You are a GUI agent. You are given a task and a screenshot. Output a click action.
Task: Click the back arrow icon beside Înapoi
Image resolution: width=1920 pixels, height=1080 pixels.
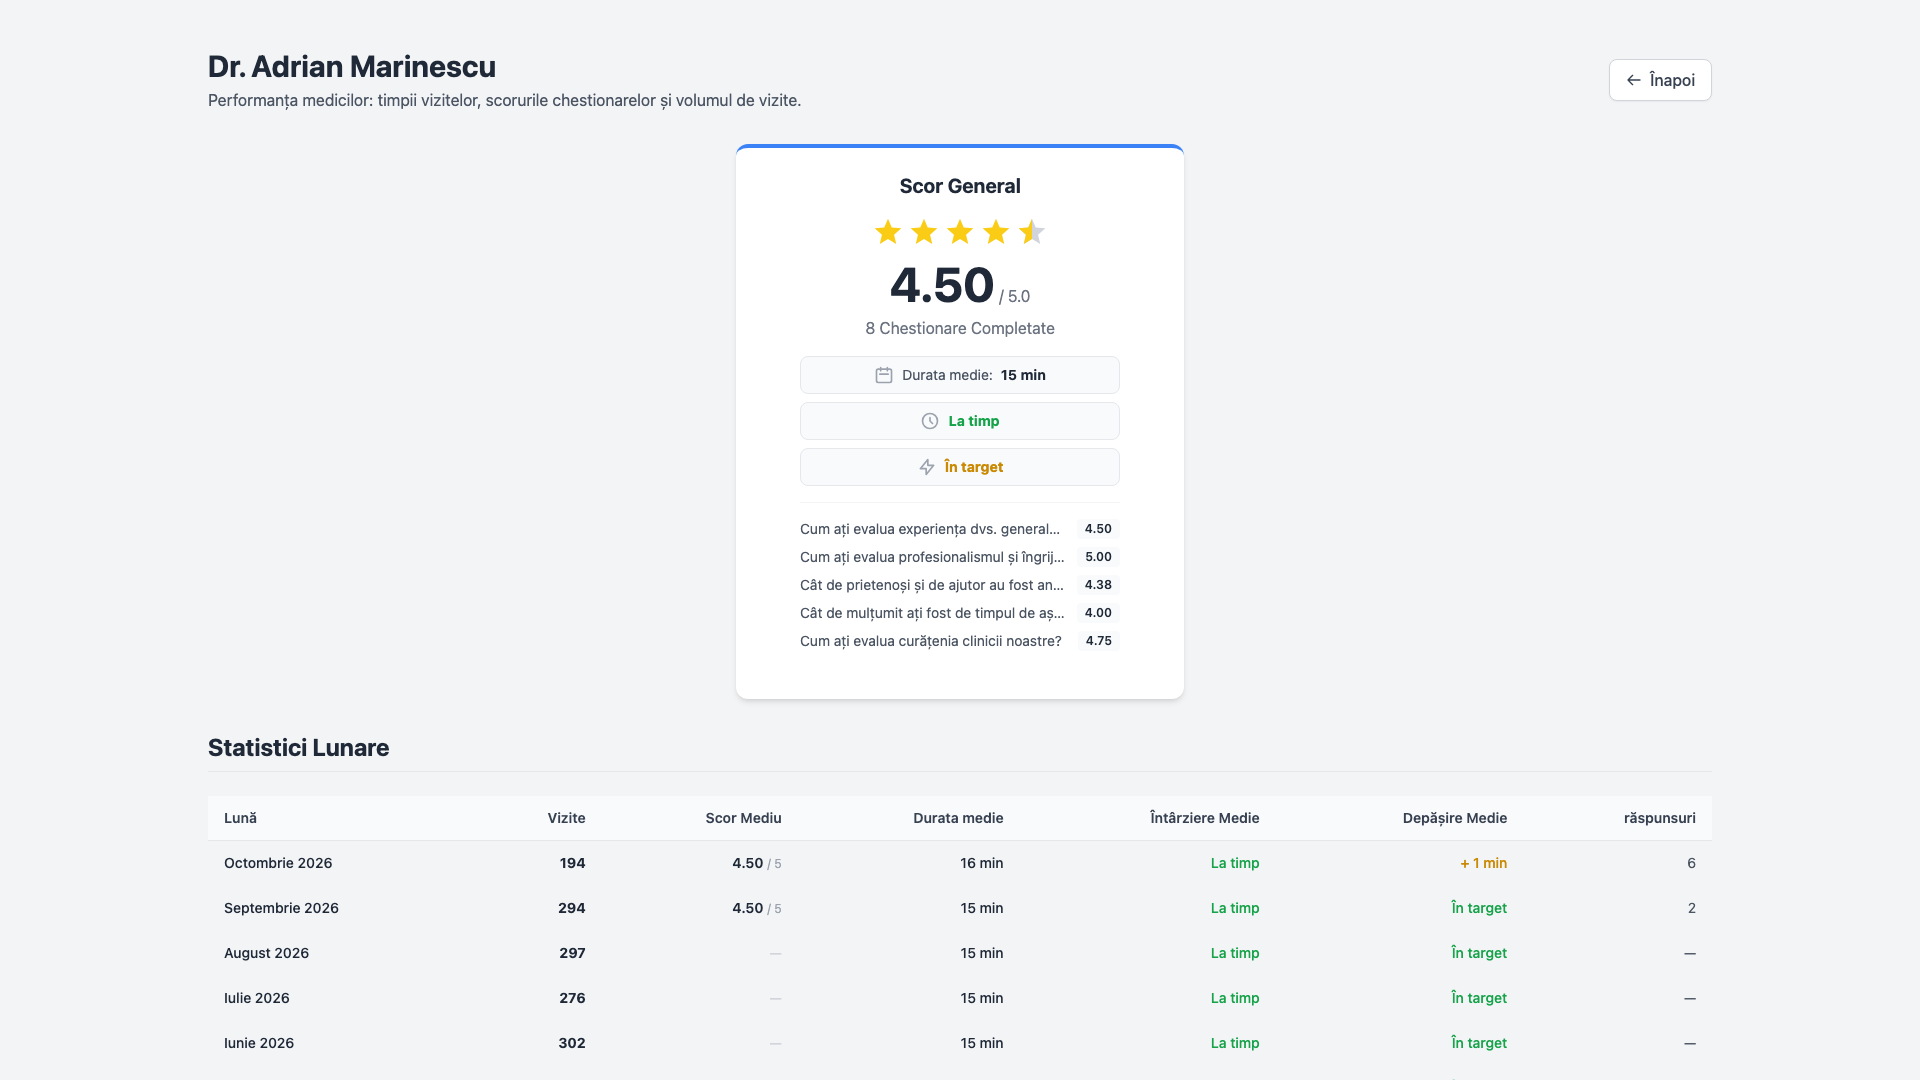(x=1633, y=80)
